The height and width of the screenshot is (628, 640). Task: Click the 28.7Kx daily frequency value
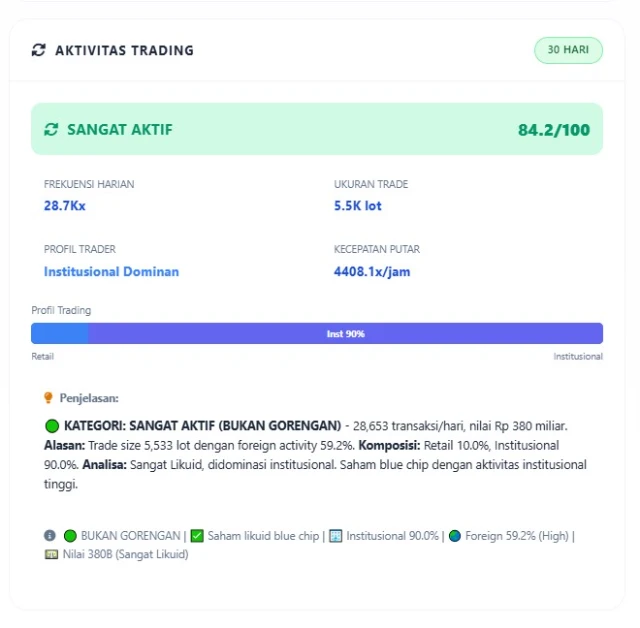[x=65, y=206]
